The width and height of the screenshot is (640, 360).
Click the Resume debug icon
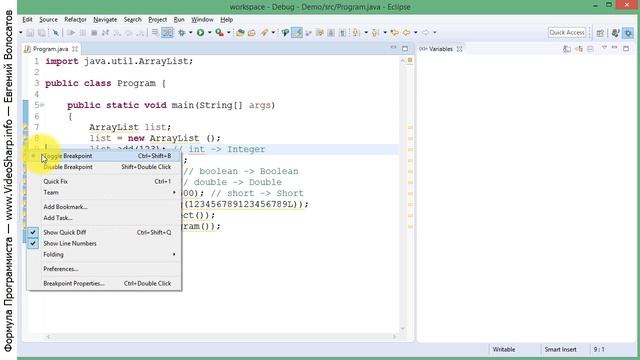[71, 33]
